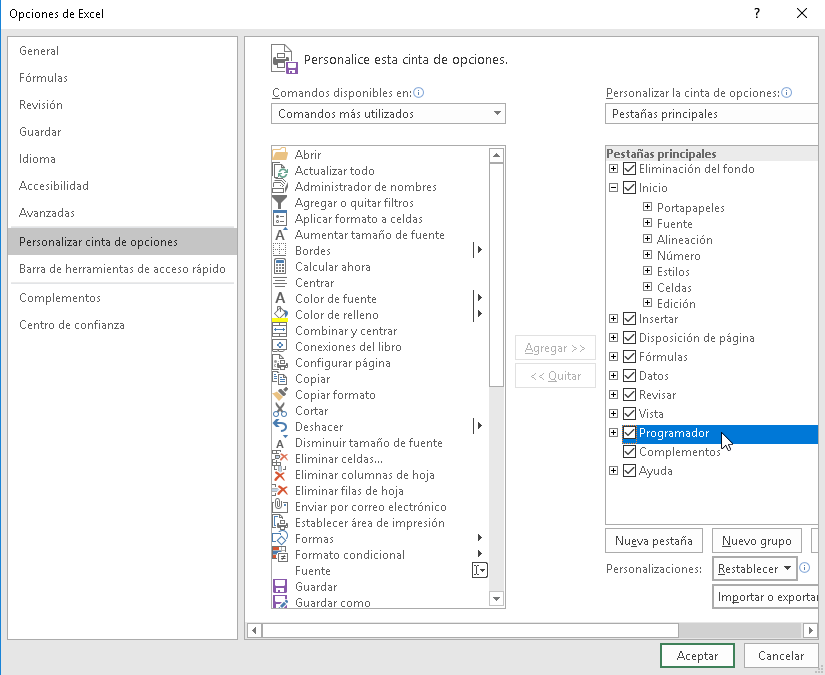Click the Eliminar celdas icon
Viewport: 825px width, 675px height.
pos(280,459)
